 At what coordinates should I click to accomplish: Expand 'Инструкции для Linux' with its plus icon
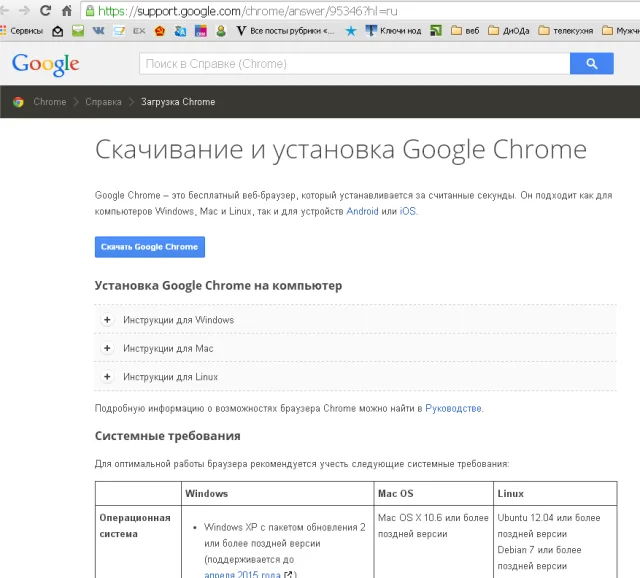[107, 376]
